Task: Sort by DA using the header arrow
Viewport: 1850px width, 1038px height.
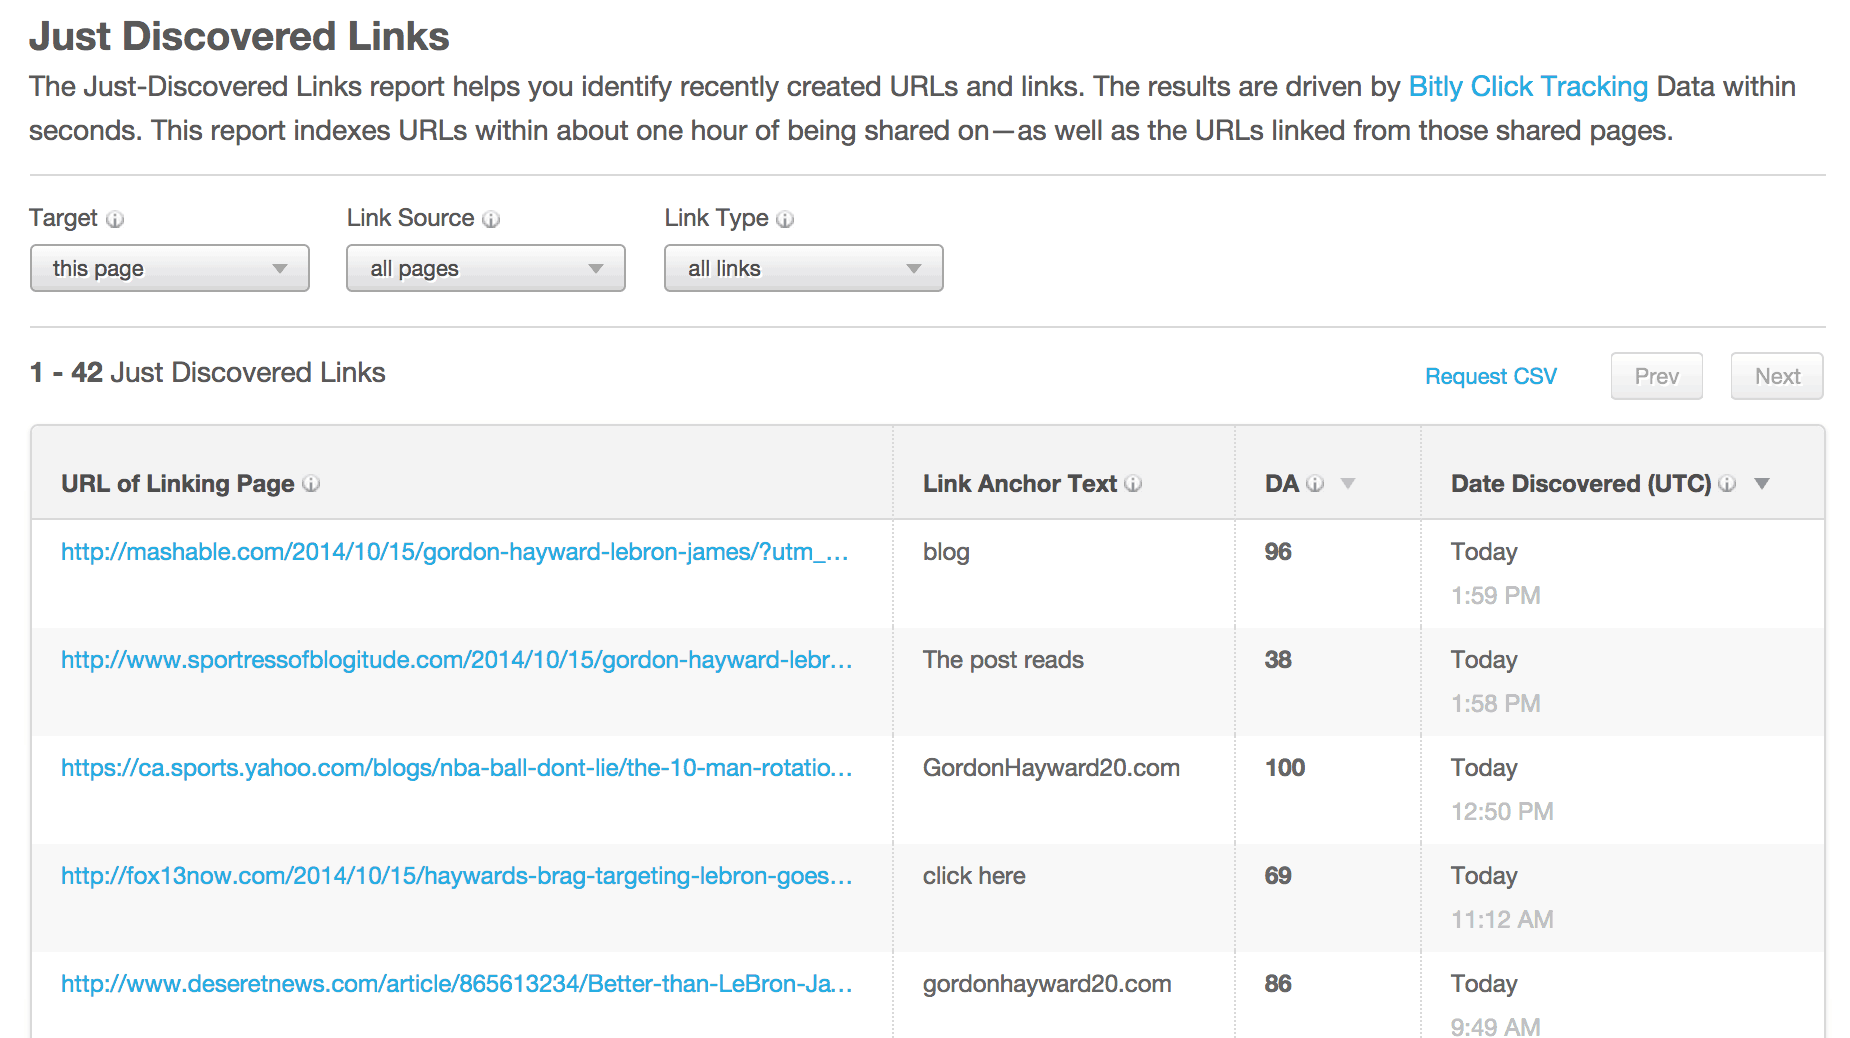Action: (x=1348, y=484)
